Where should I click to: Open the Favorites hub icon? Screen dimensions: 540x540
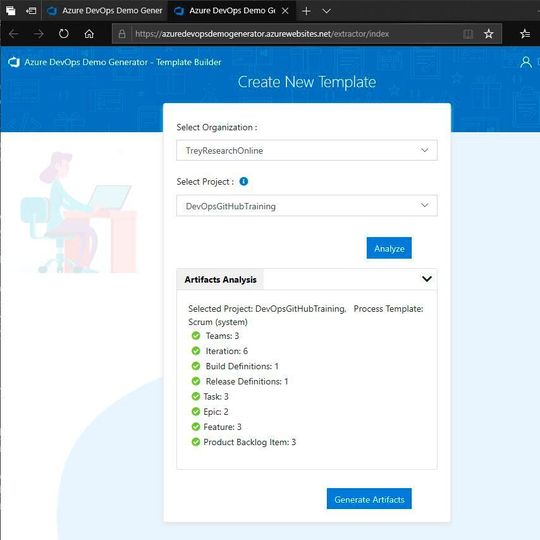pyautogui.click(x=525, y=34)
